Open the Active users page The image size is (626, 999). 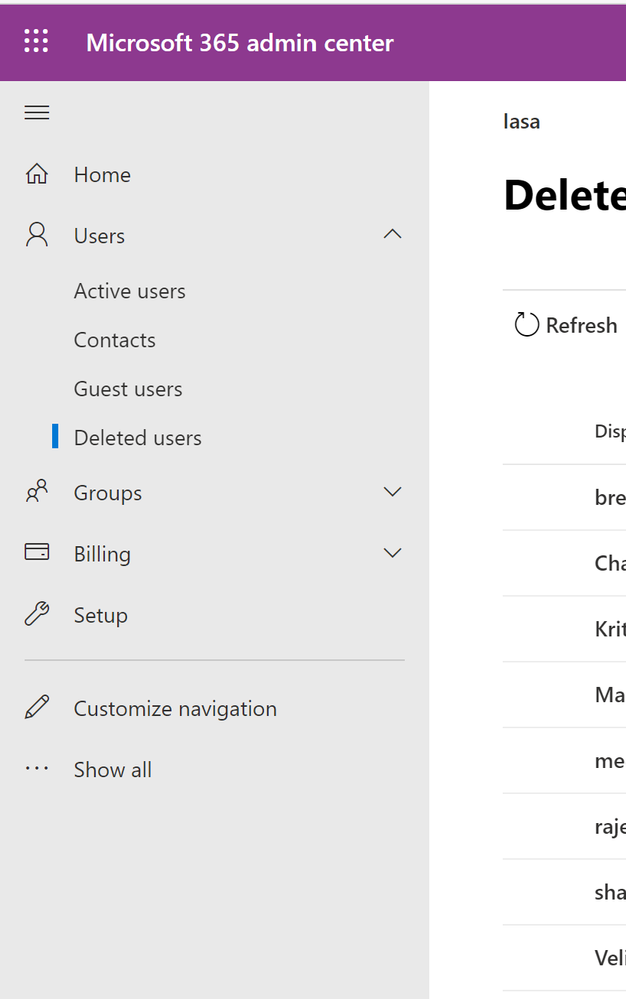[x=129, y=291]
